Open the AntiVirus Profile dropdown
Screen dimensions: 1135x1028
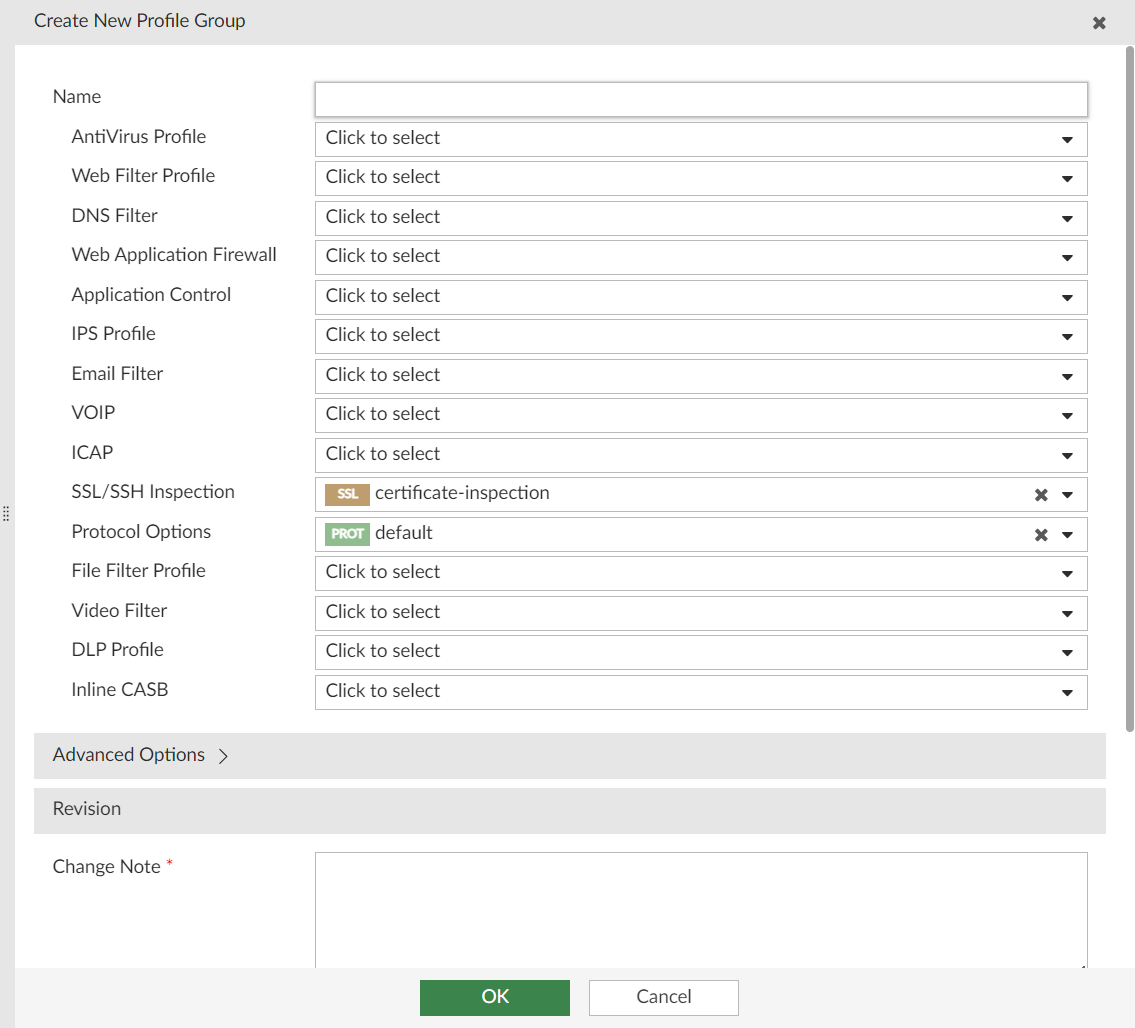(x=1069, y=139)
